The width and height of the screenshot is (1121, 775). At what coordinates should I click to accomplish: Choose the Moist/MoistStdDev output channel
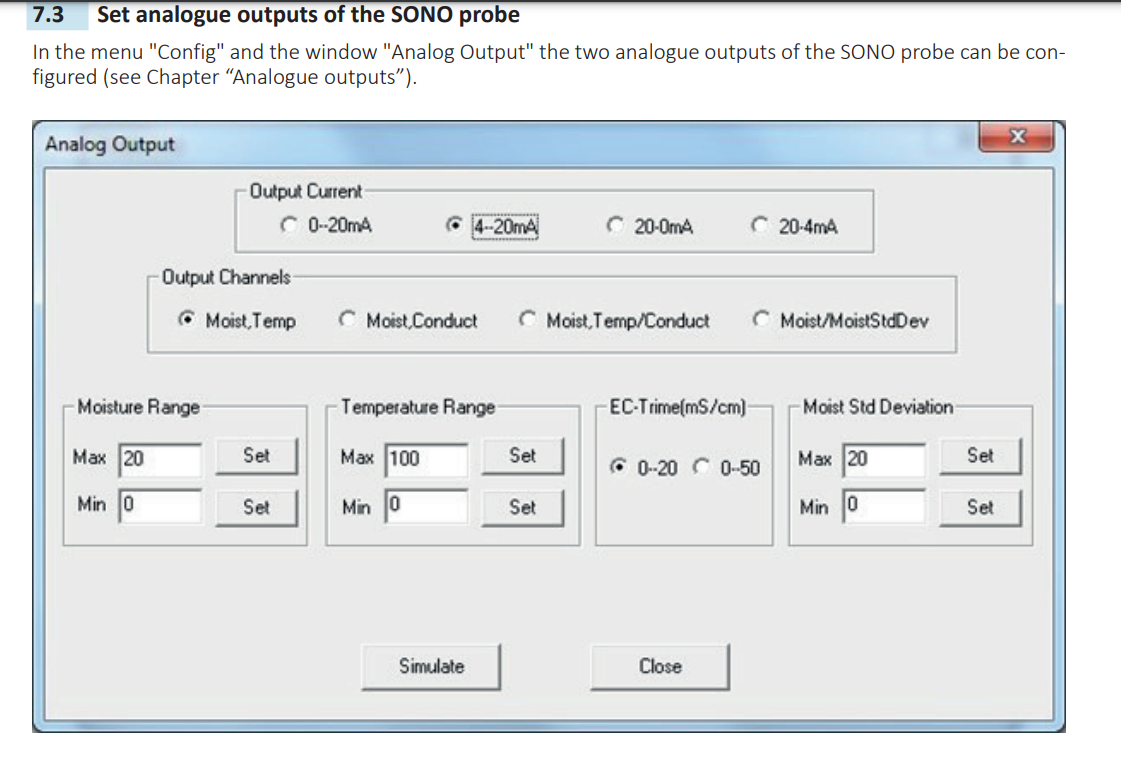tap(762, 321)
